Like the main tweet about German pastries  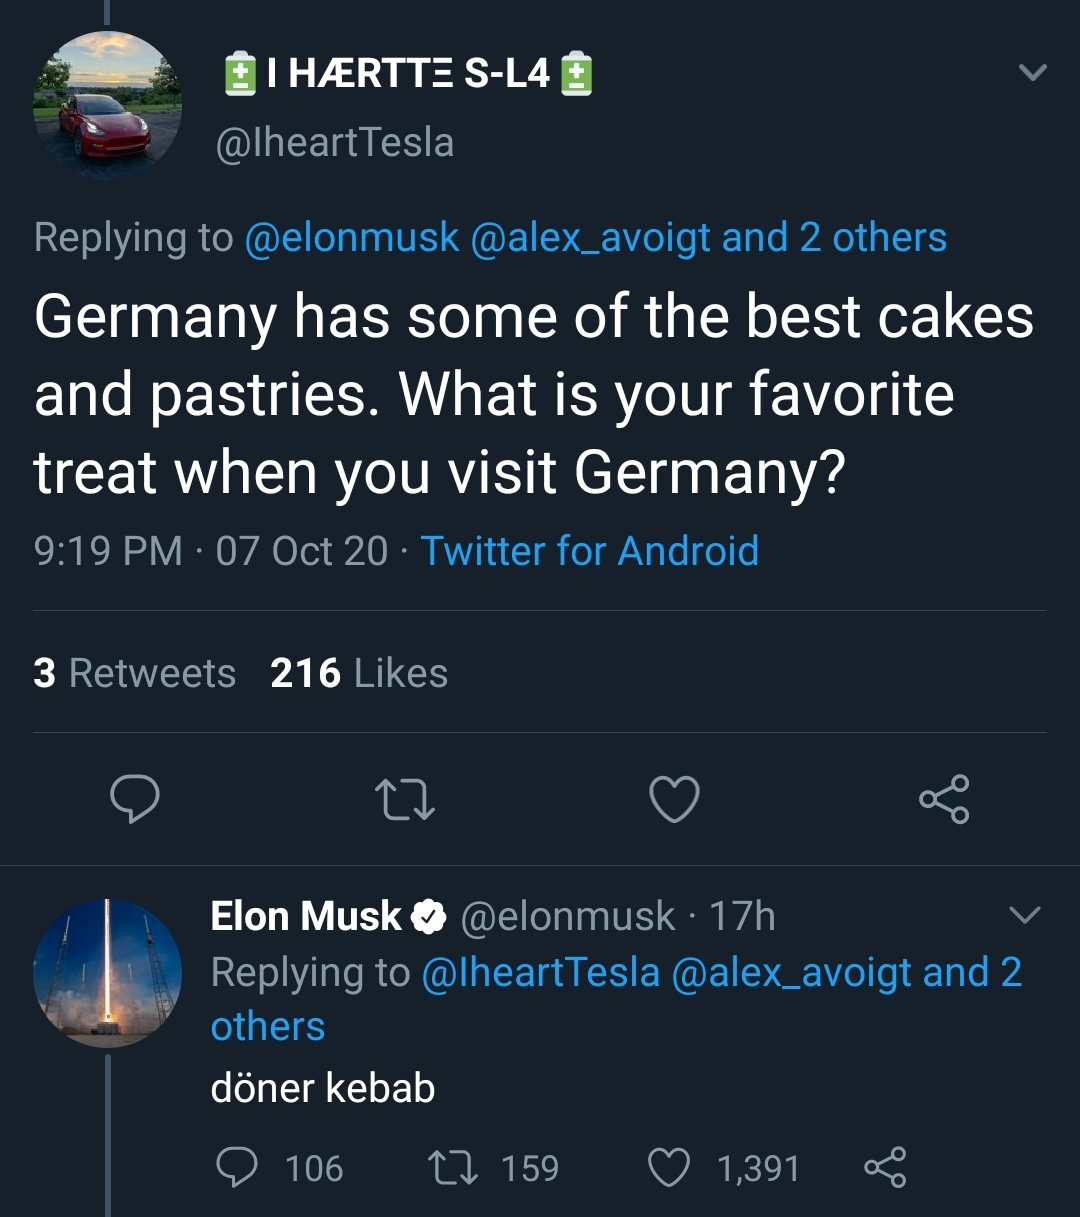pos(674,800)
